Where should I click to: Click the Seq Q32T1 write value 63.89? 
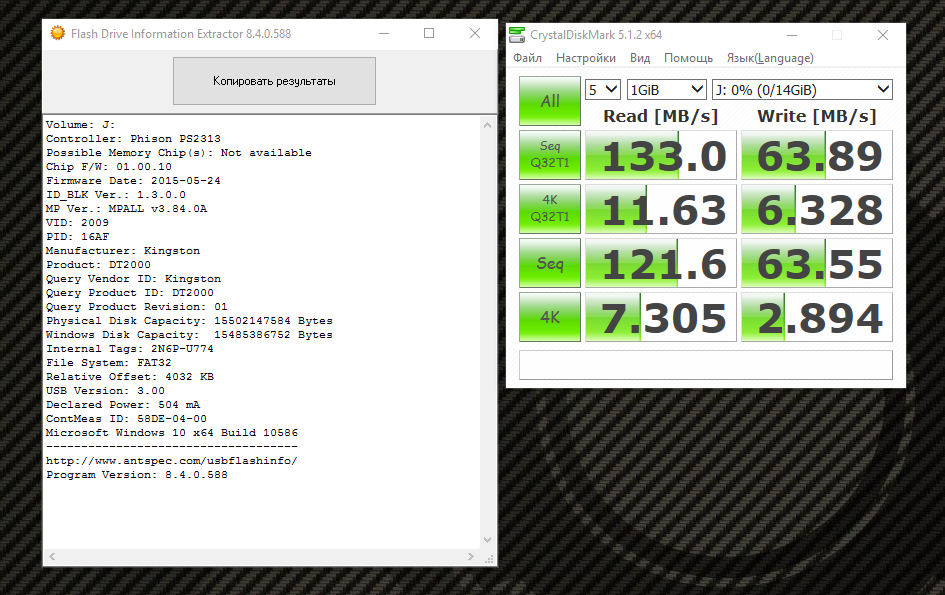817,155
